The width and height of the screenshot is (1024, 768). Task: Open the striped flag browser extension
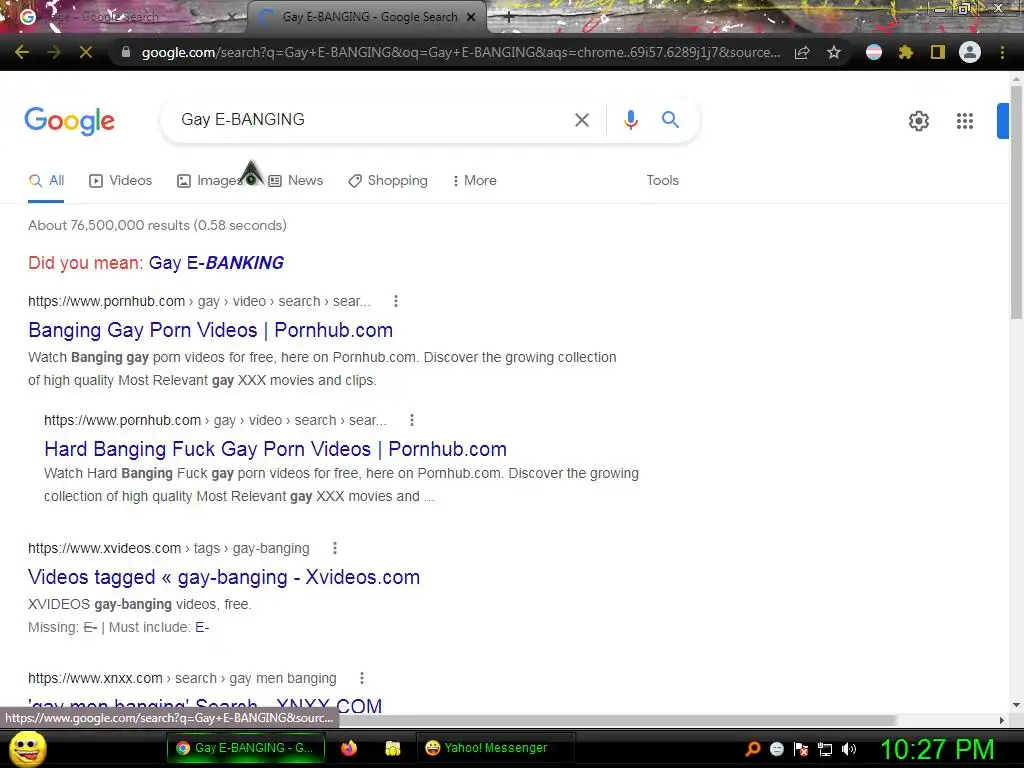[874, 52]
